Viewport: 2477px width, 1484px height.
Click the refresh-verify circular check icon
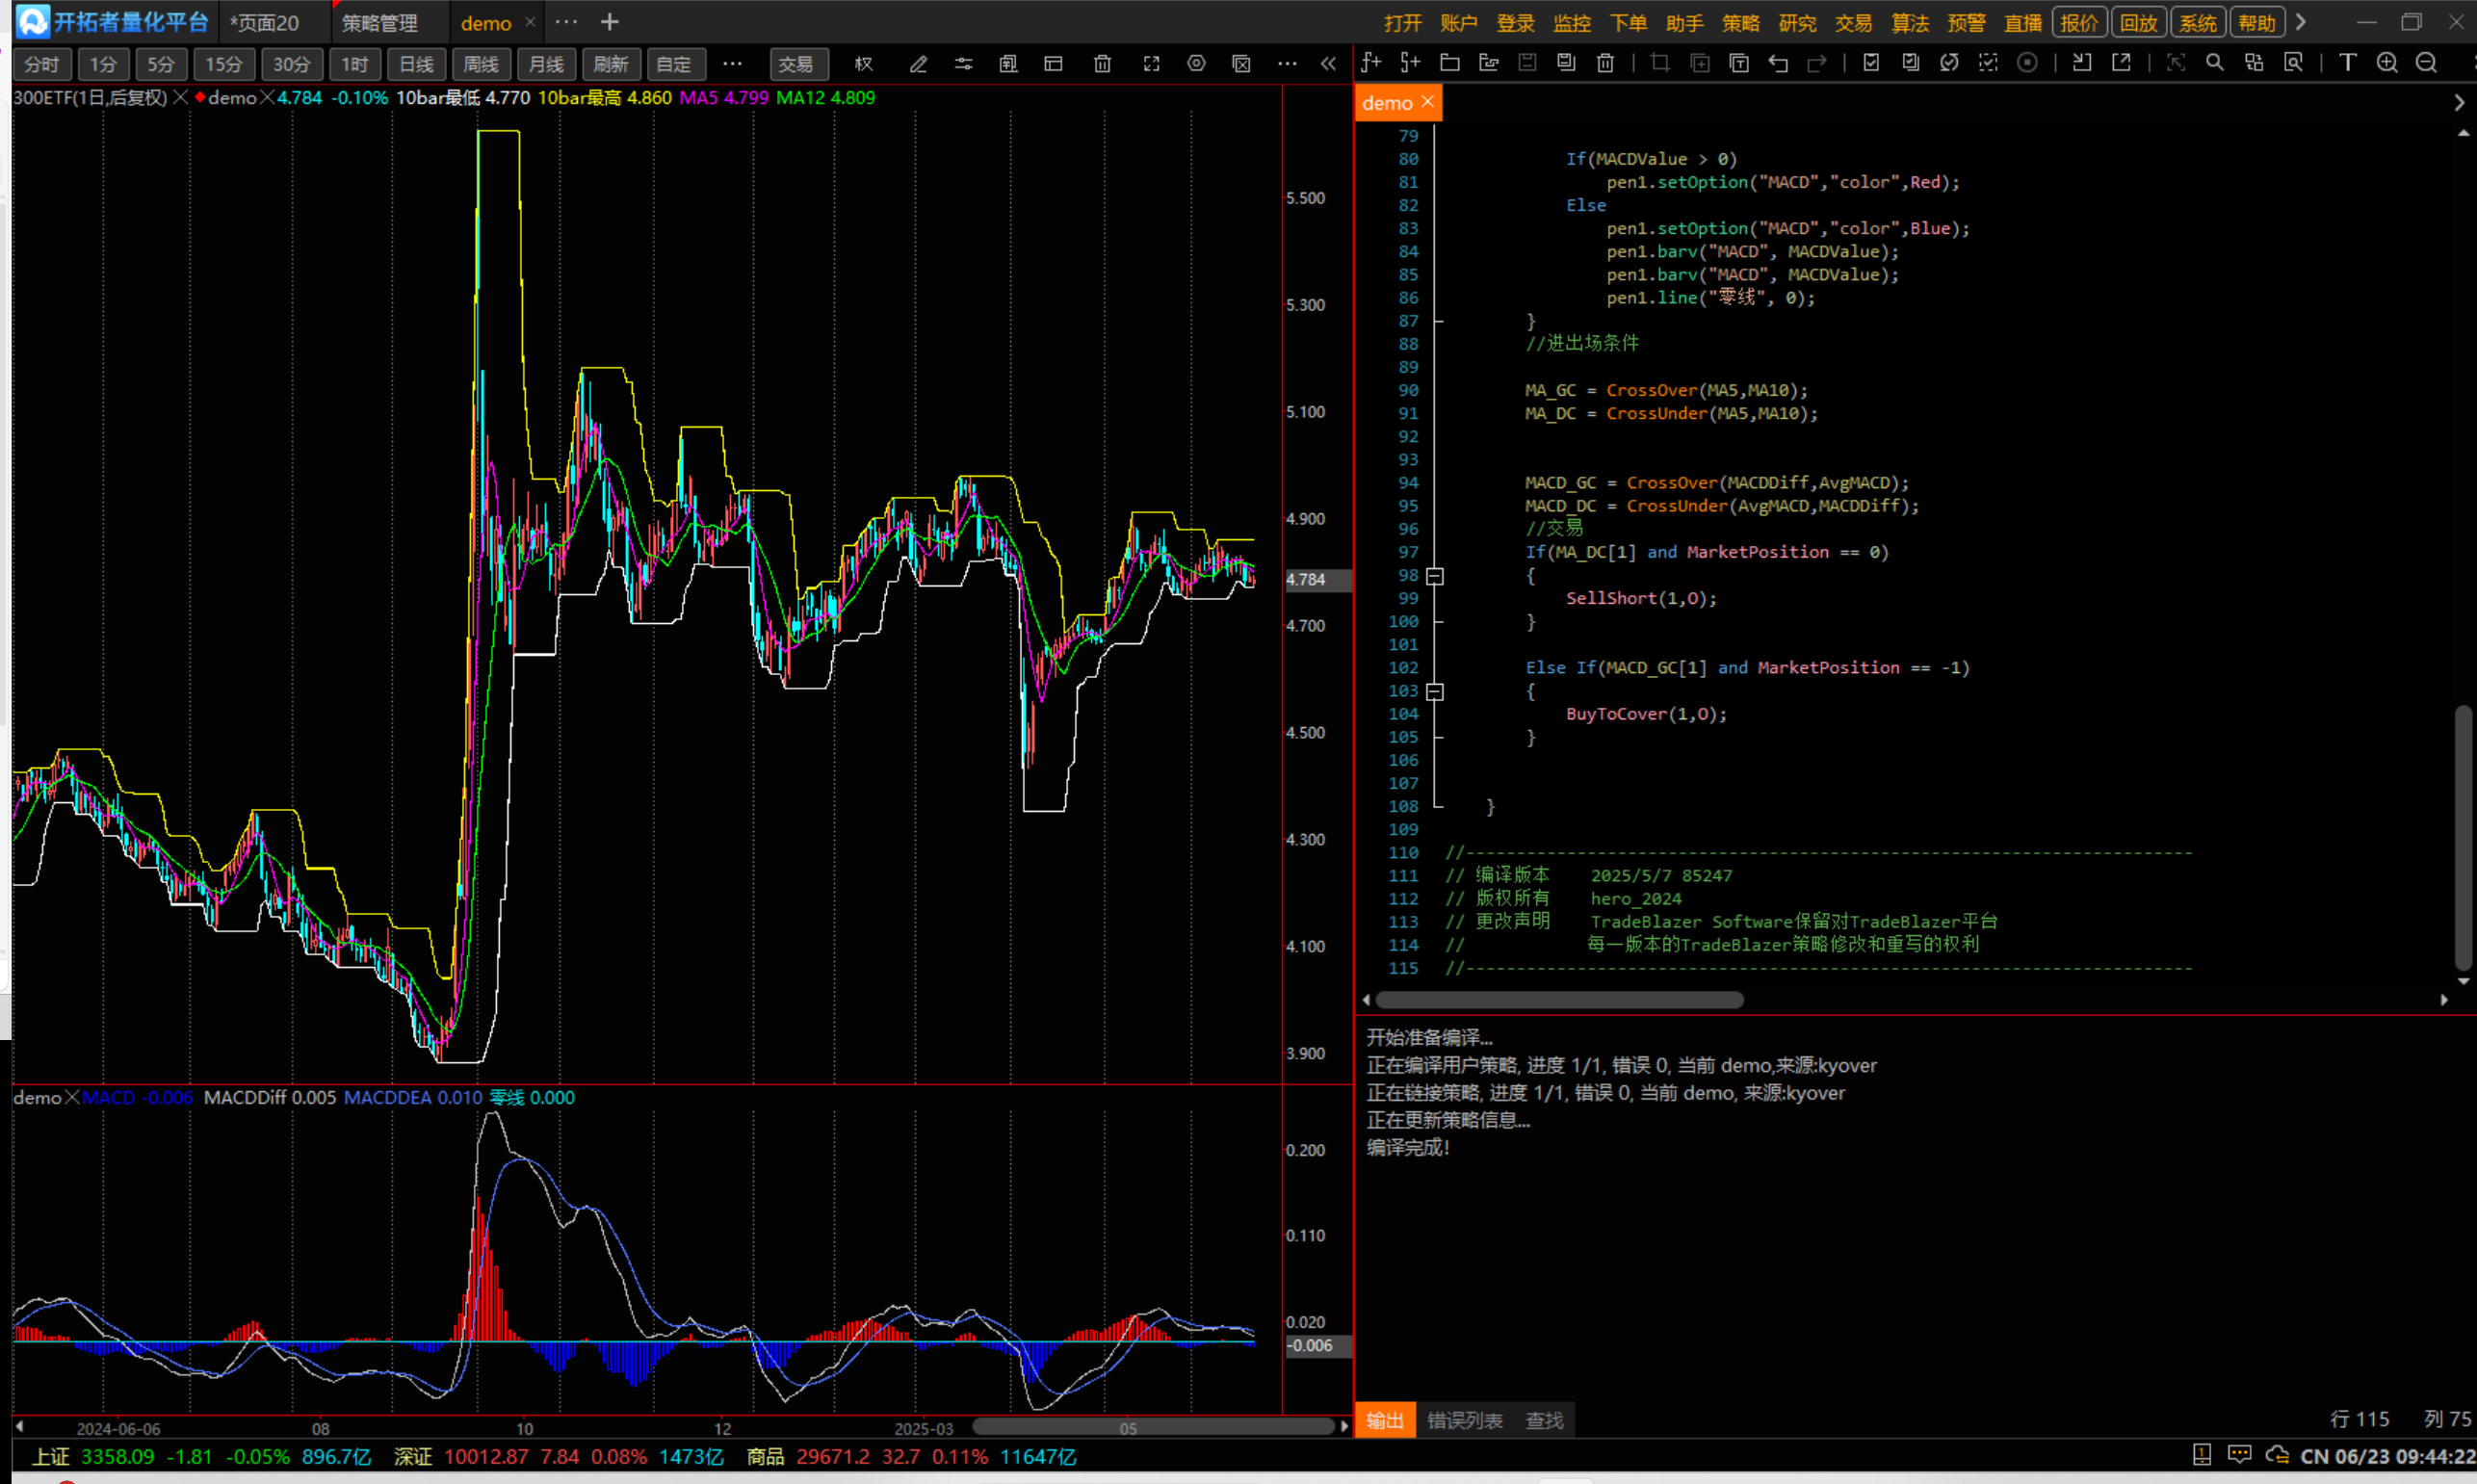pos(1949,63)
